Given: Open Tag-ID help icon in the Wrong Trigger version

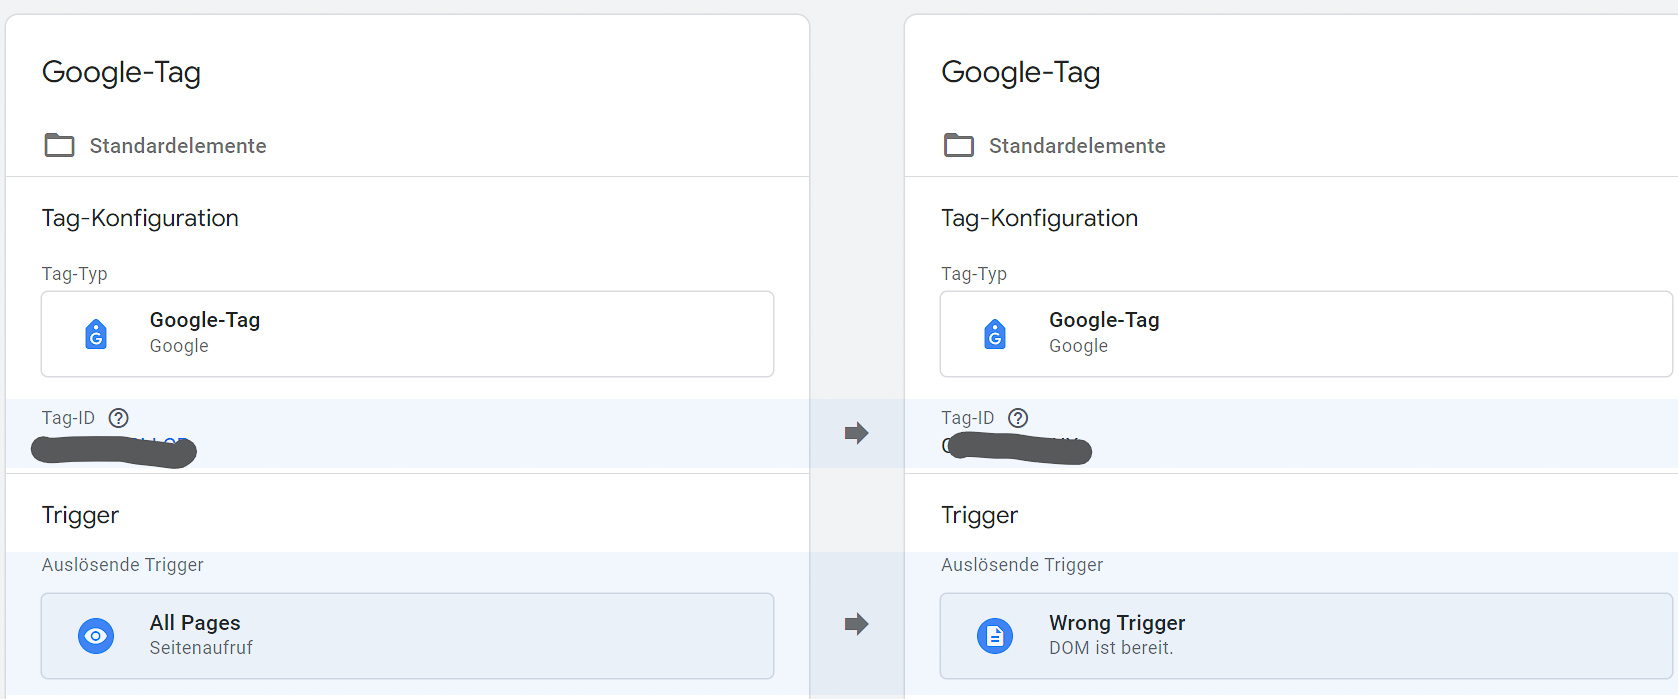Looking at the screenshot, I should pyautogui.click(x=1018, y=418).
